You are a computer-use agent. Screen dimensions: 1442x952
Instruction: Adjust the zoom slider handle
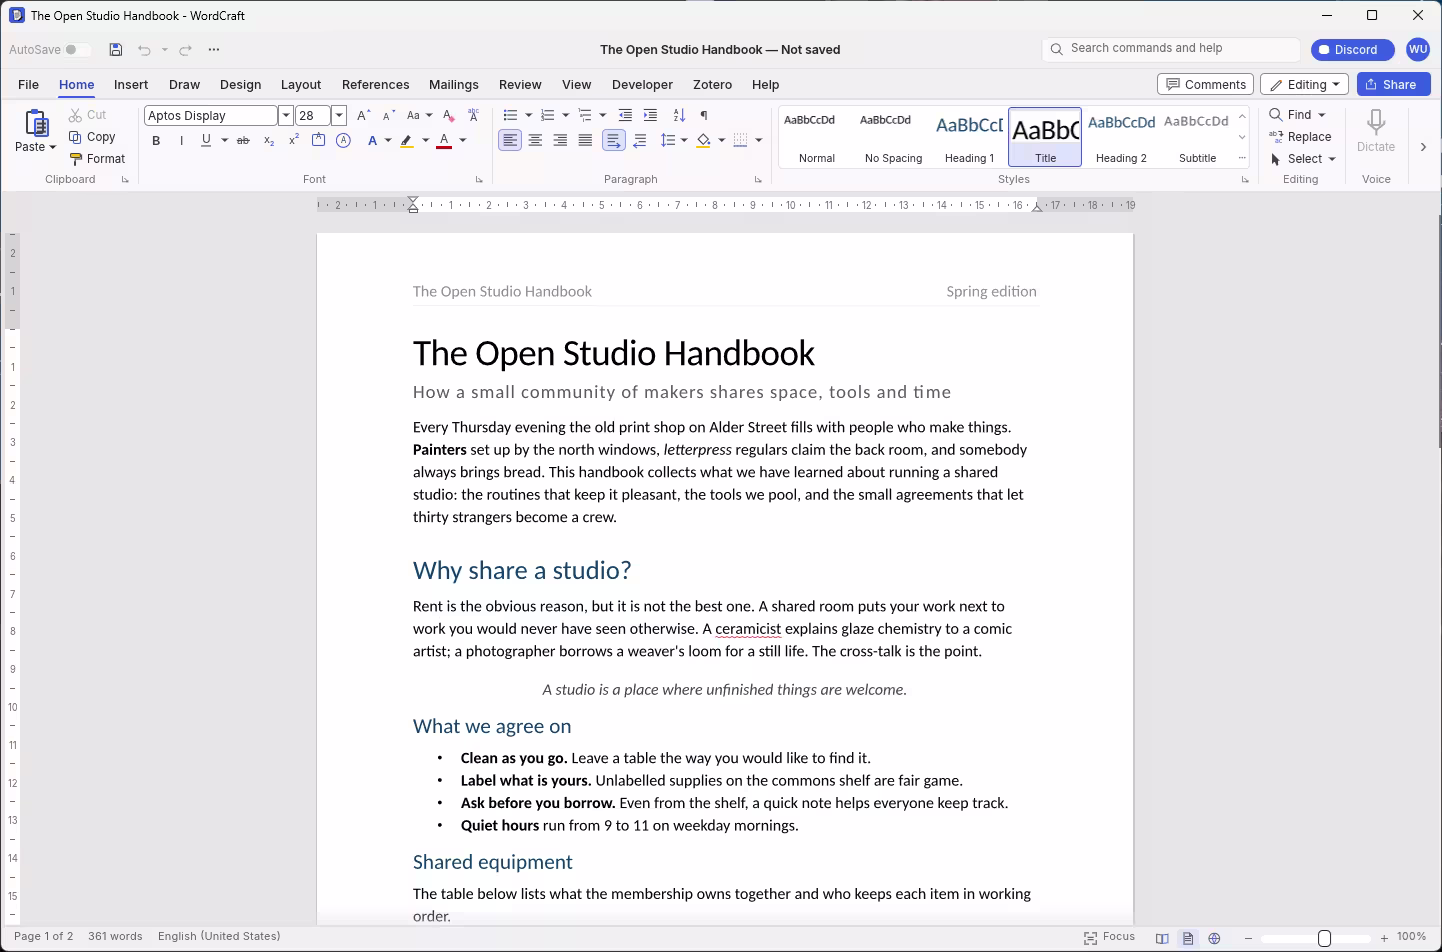[1325, 938]
